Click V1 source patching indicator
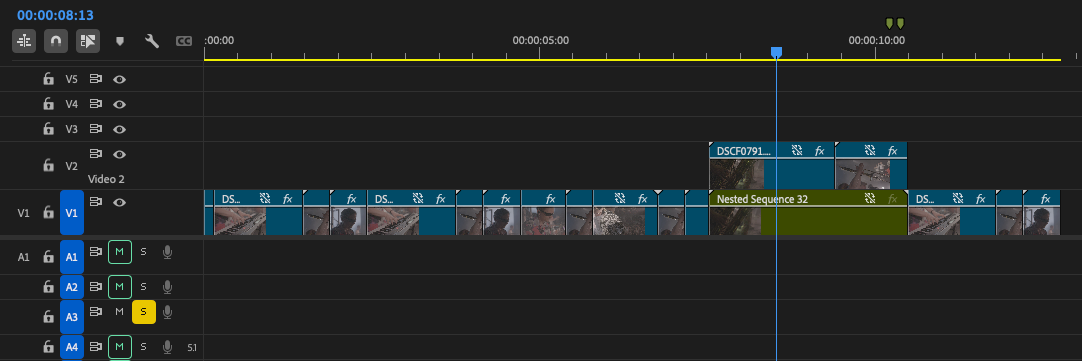This screenshot has width=1082, height=361. tap(23, 213)
